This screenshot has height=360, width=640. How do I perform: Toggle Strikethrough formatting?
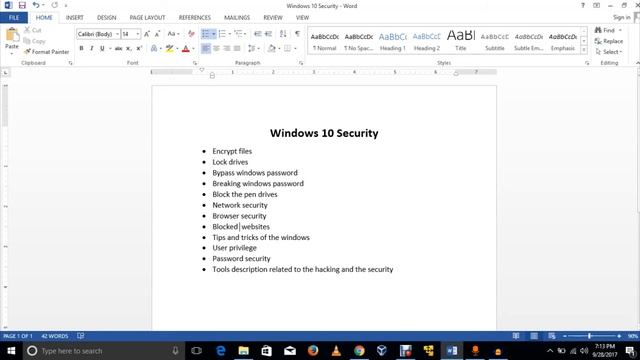click(118, 49)
